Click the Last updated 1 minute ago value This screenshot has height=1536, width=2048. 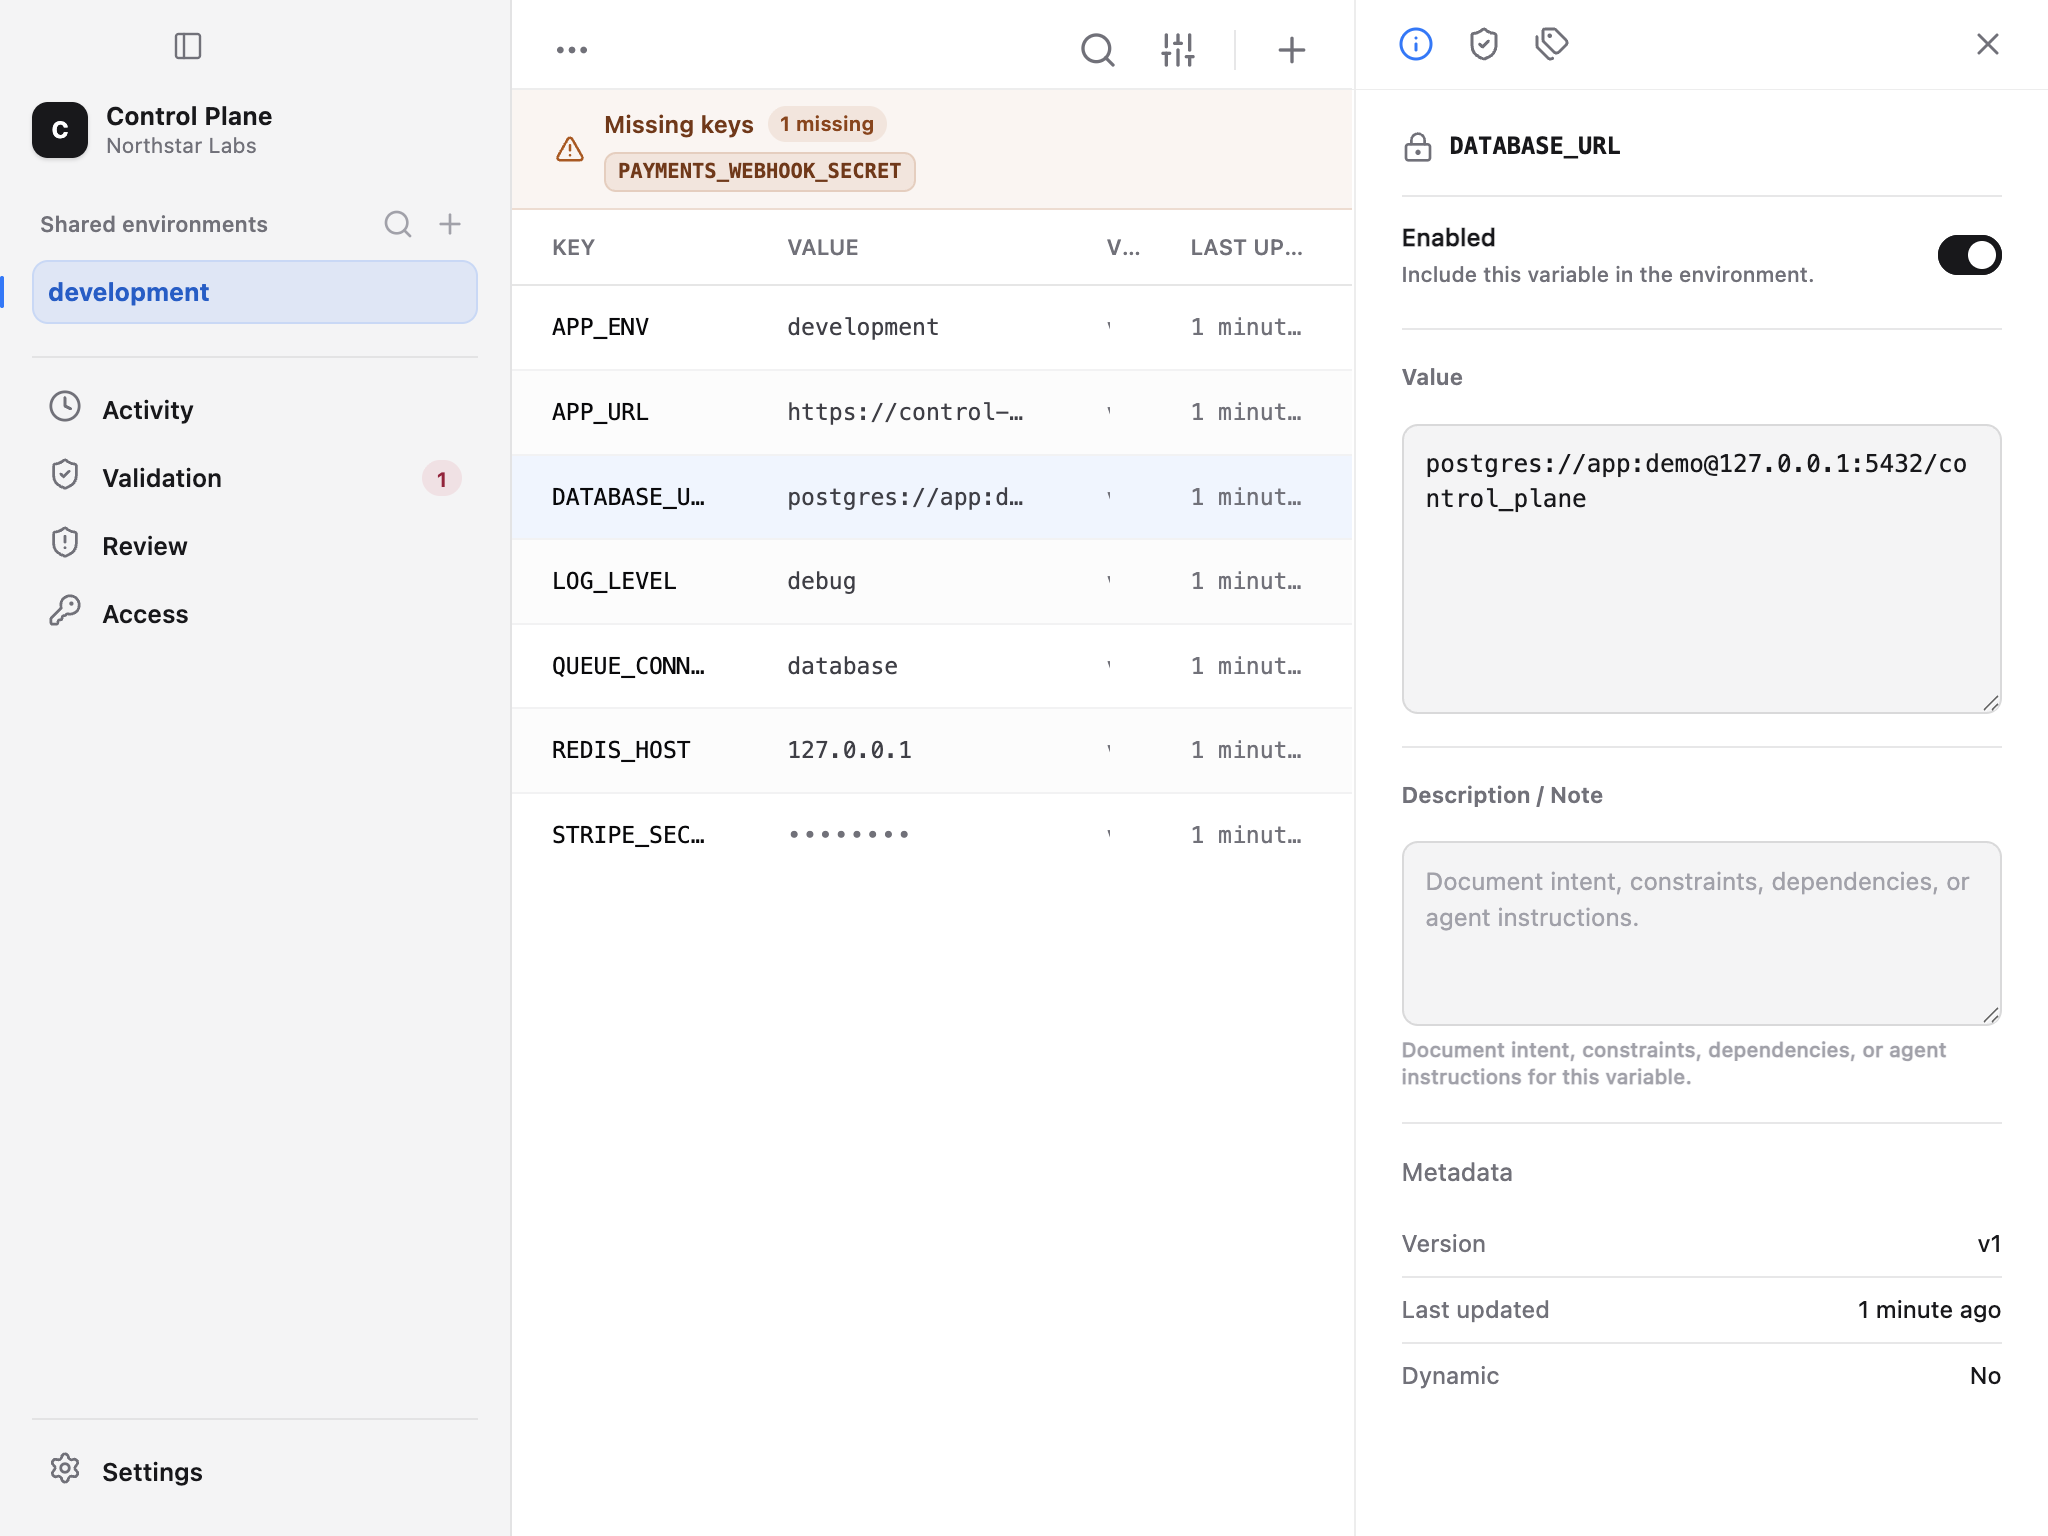1929,1310
